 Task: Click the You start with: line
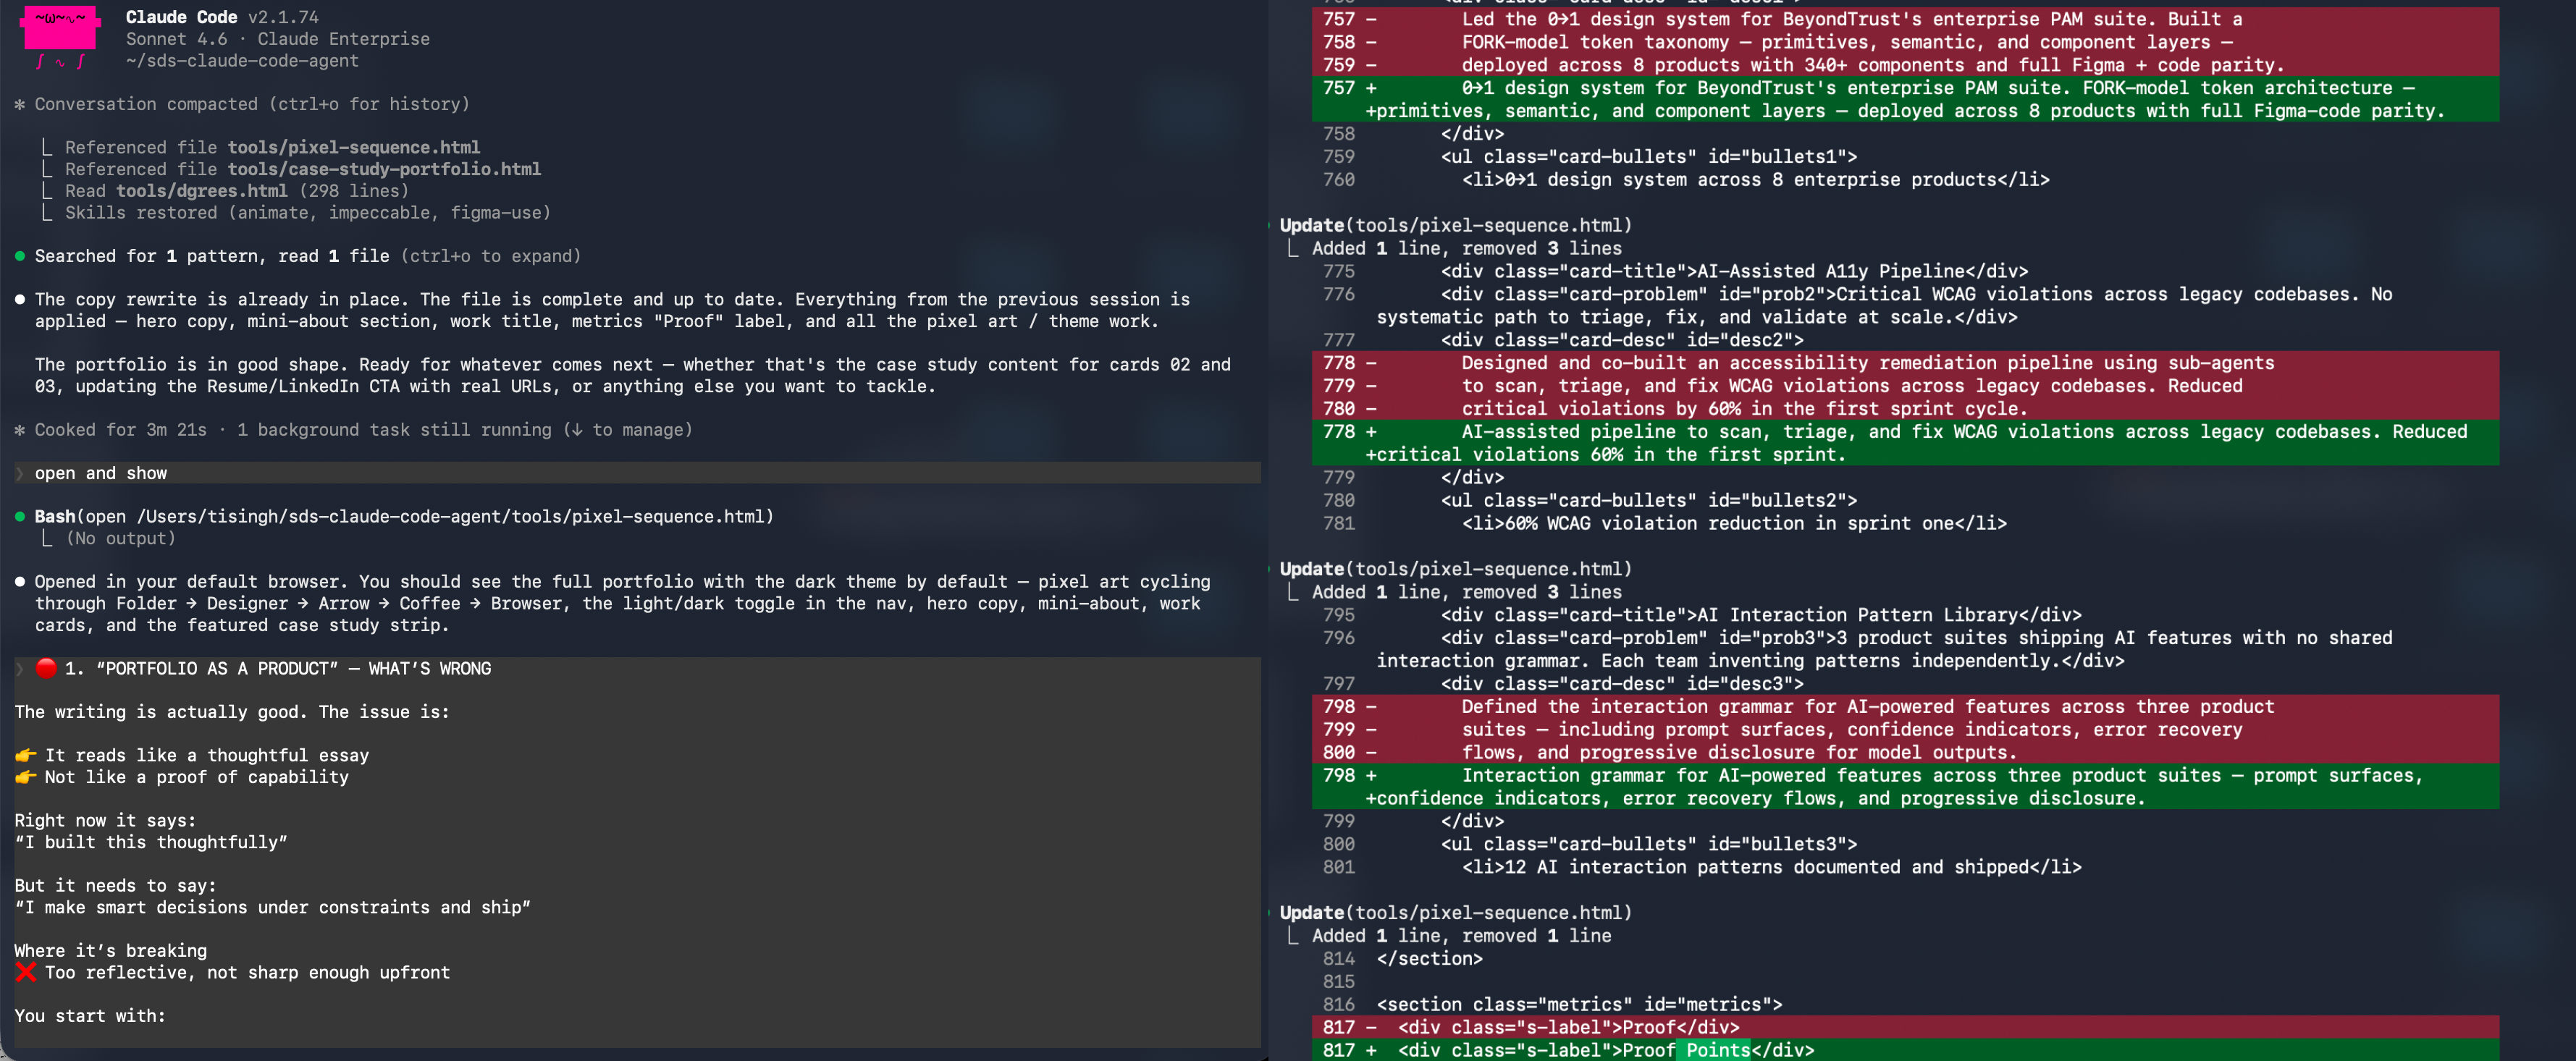(90, 1016)
